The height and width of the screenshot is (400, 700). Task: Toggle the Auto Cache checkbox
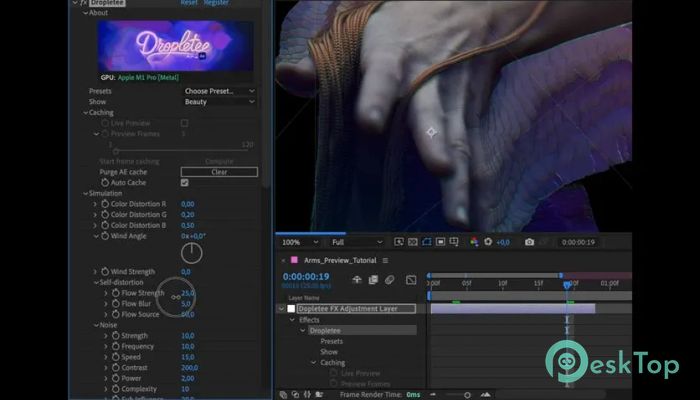pos(184,182)
